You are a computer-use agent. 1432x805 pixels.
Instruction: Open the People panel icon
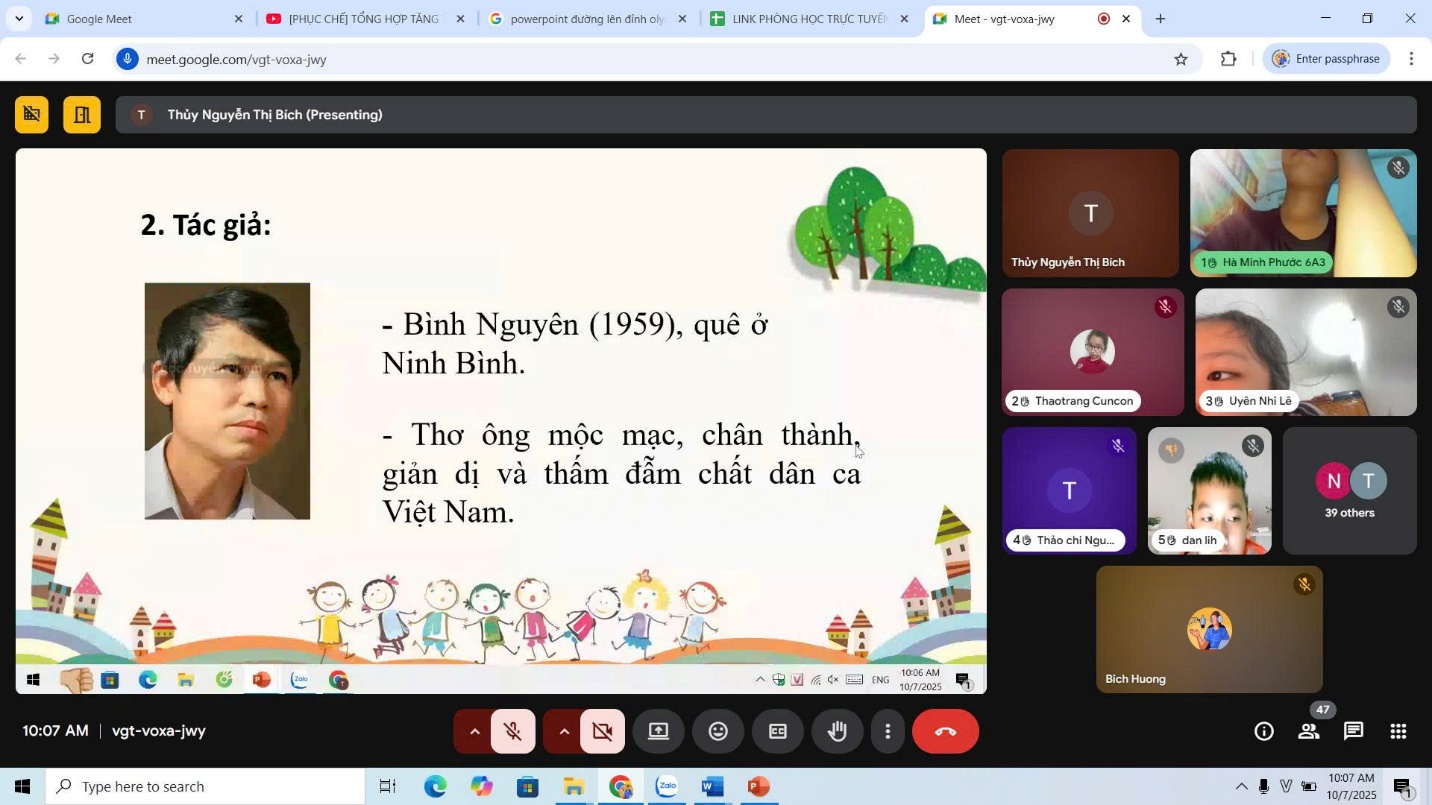[1308, 731]
